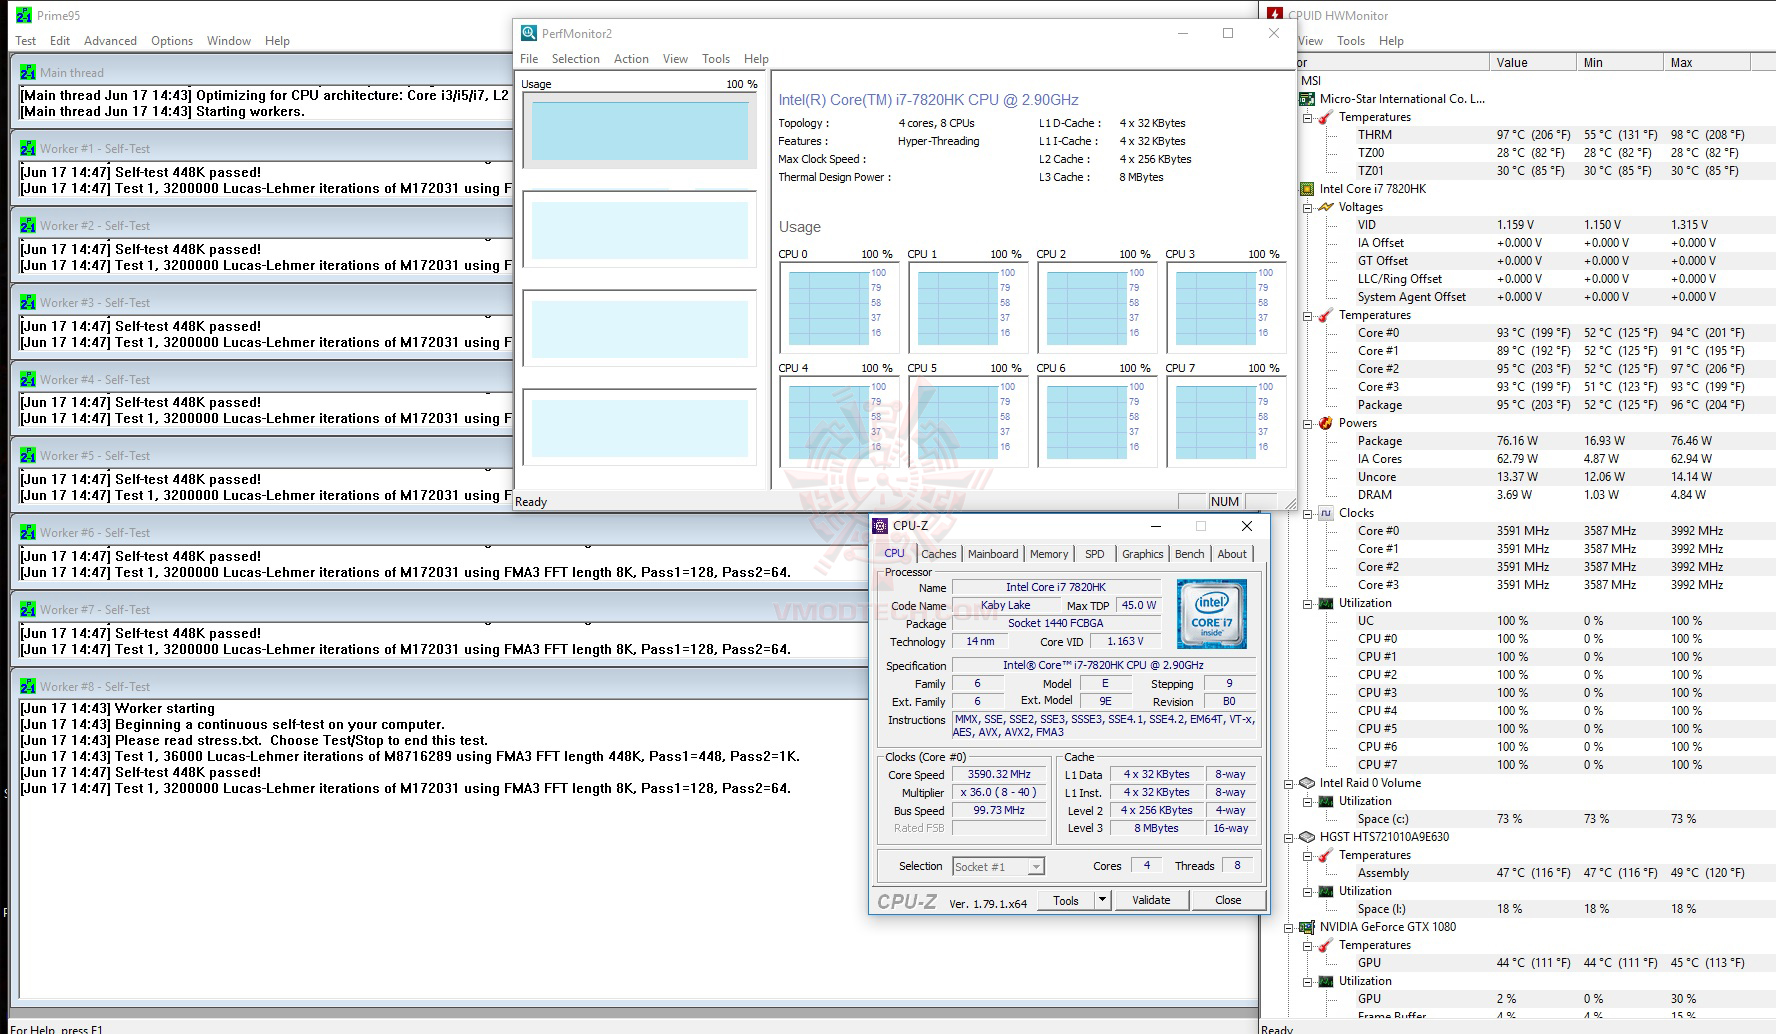Click the Worker #1 Self-Test window icon
The width and height of the screenshot is (1776, 1034).
(28, 148)
